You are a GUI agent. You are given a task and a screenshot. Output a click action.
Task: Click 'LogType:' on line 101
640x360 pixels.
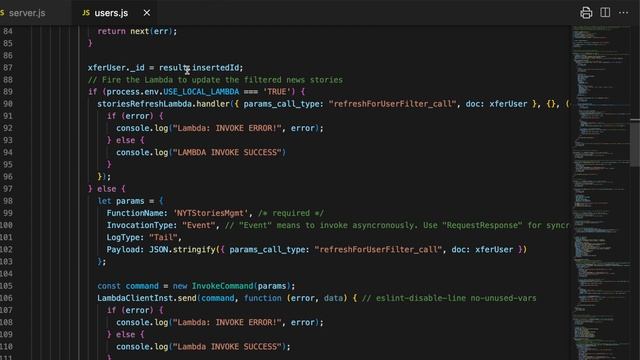click(x=125, y=238)
